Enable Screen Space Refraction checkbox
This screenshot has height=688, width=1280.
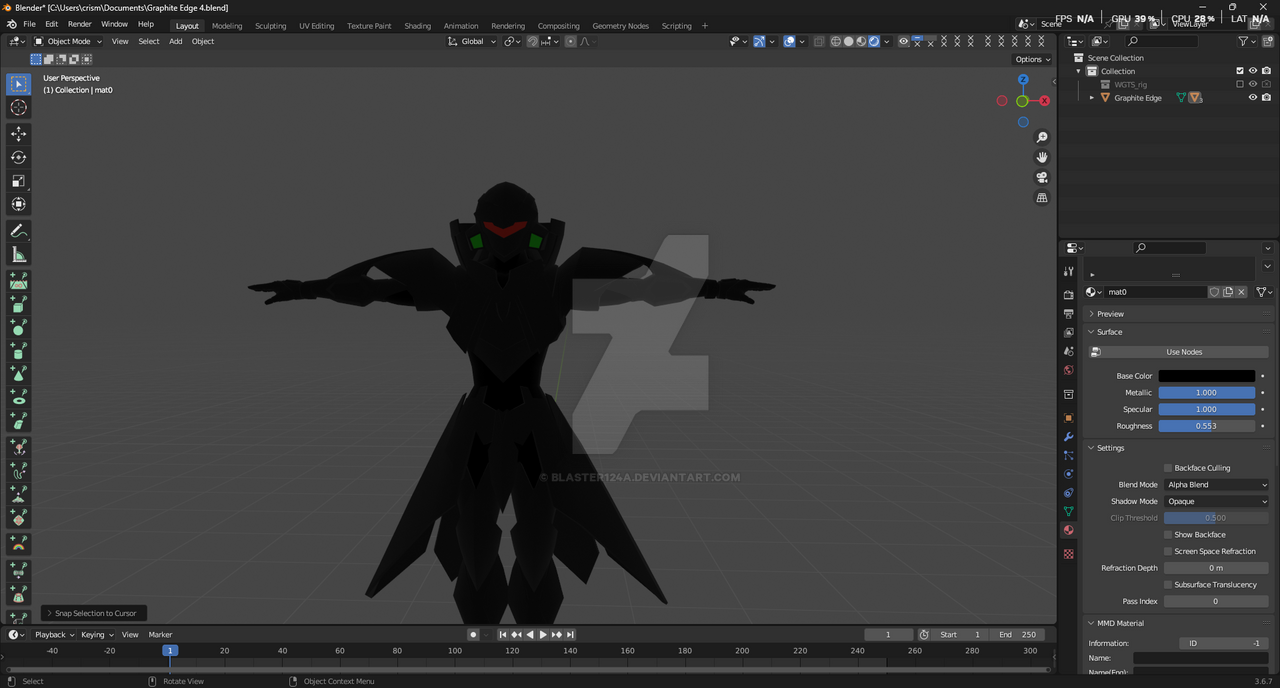point(1168,551)
